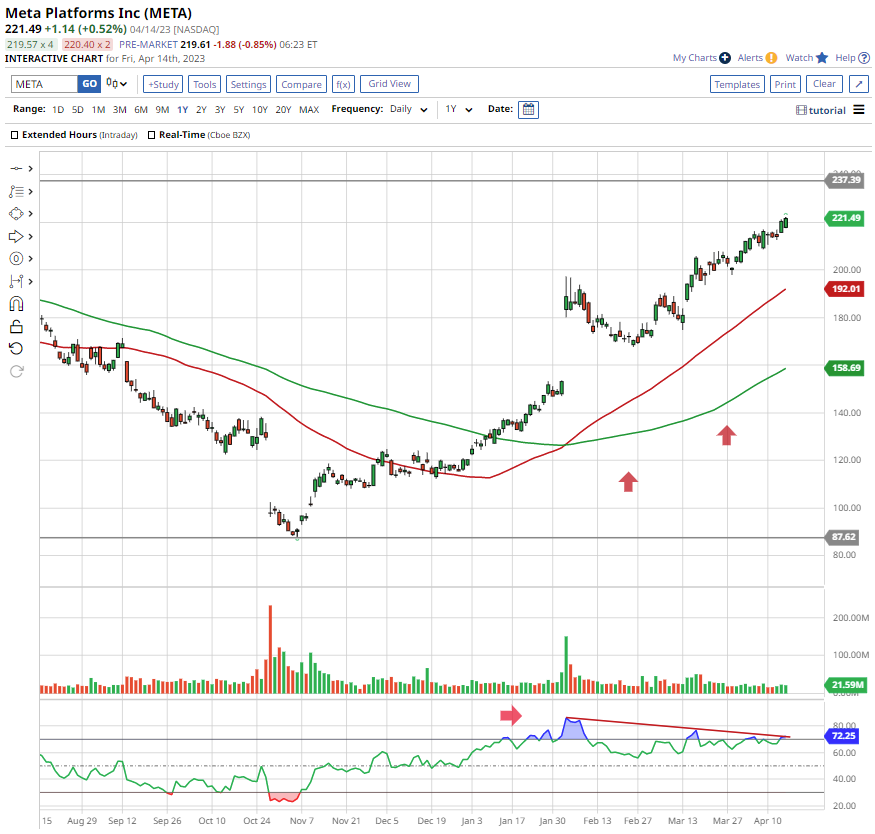The height and width of the screenshot is (834, 875).
Task: Open the annotation list tool icon
Action: click(16, 192)
